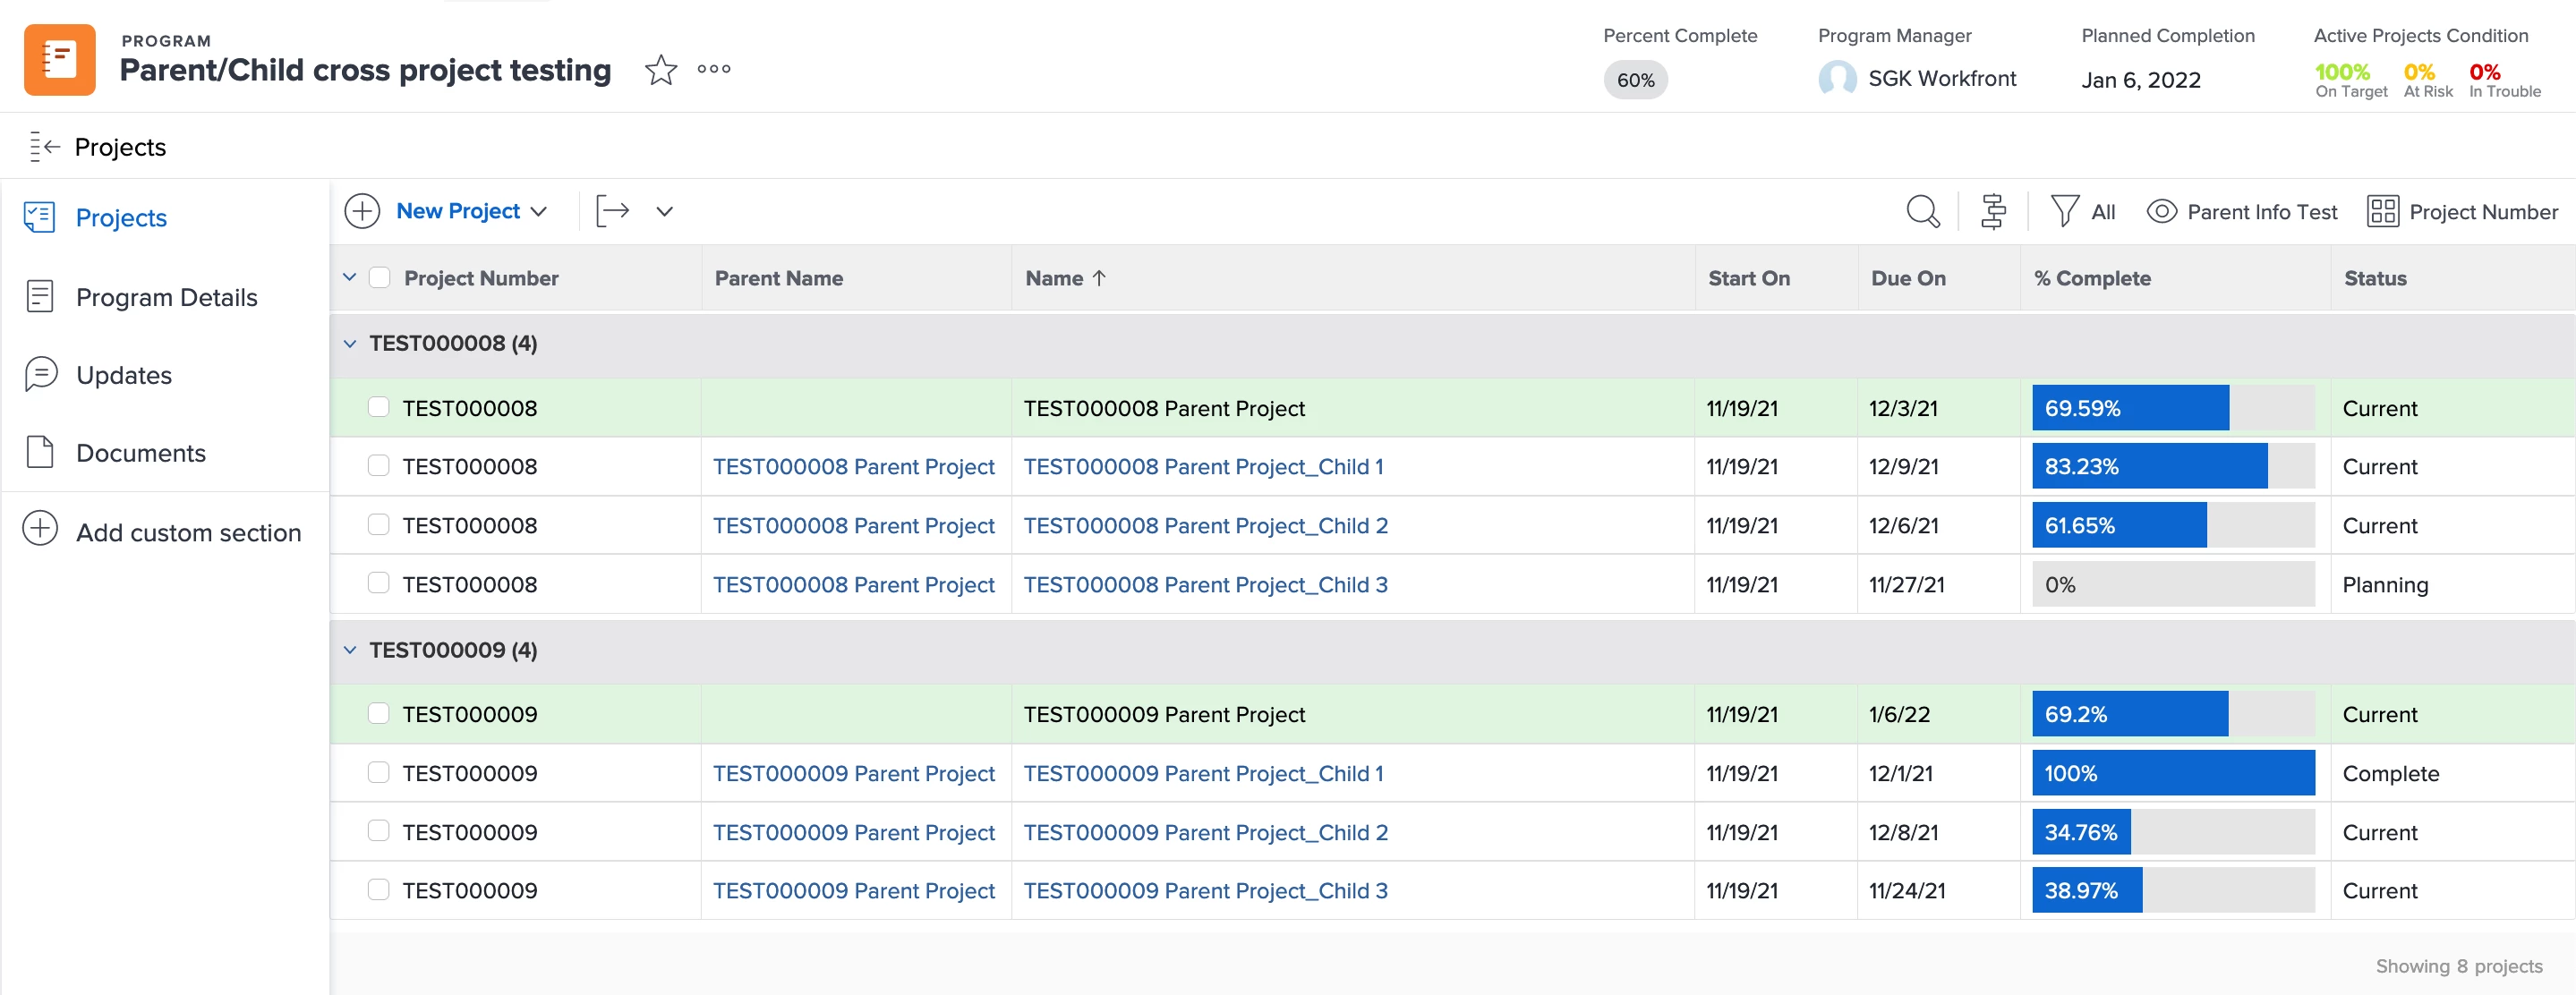Toggle the select-all checkbox in header
This screenshot has width=2576, height=995.
380,278
